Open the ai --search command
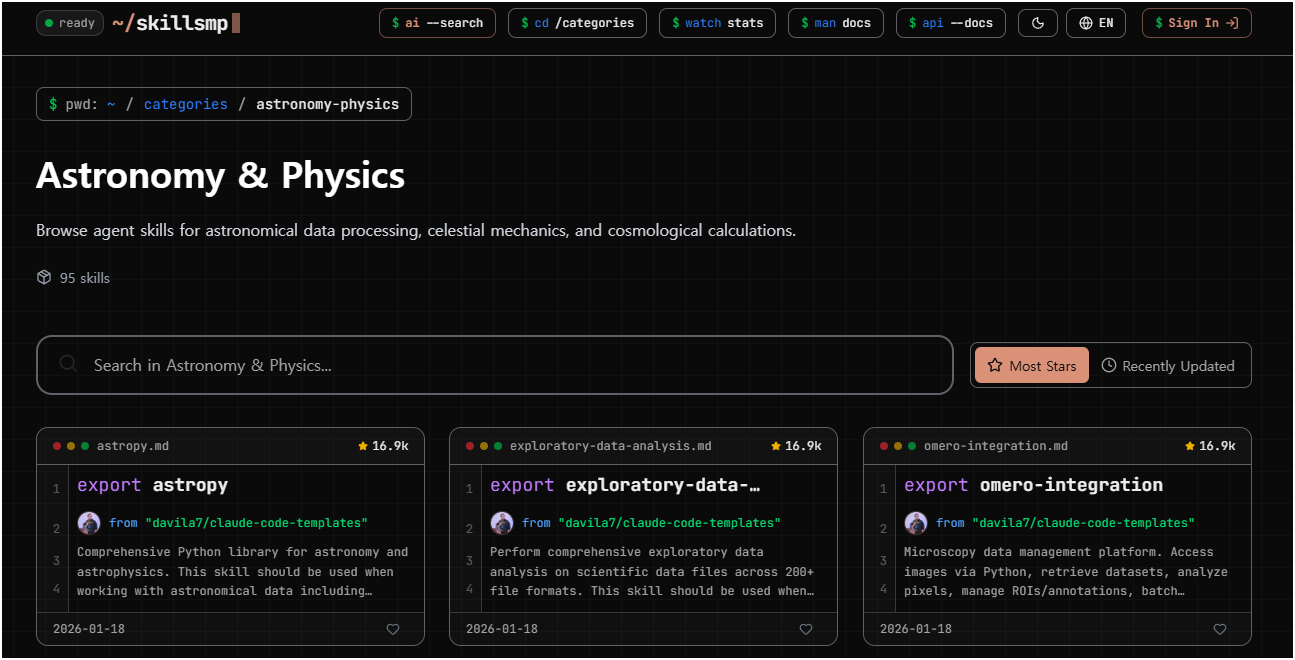The height and width of the screenshot is (660, 1295). coord(437,23)
